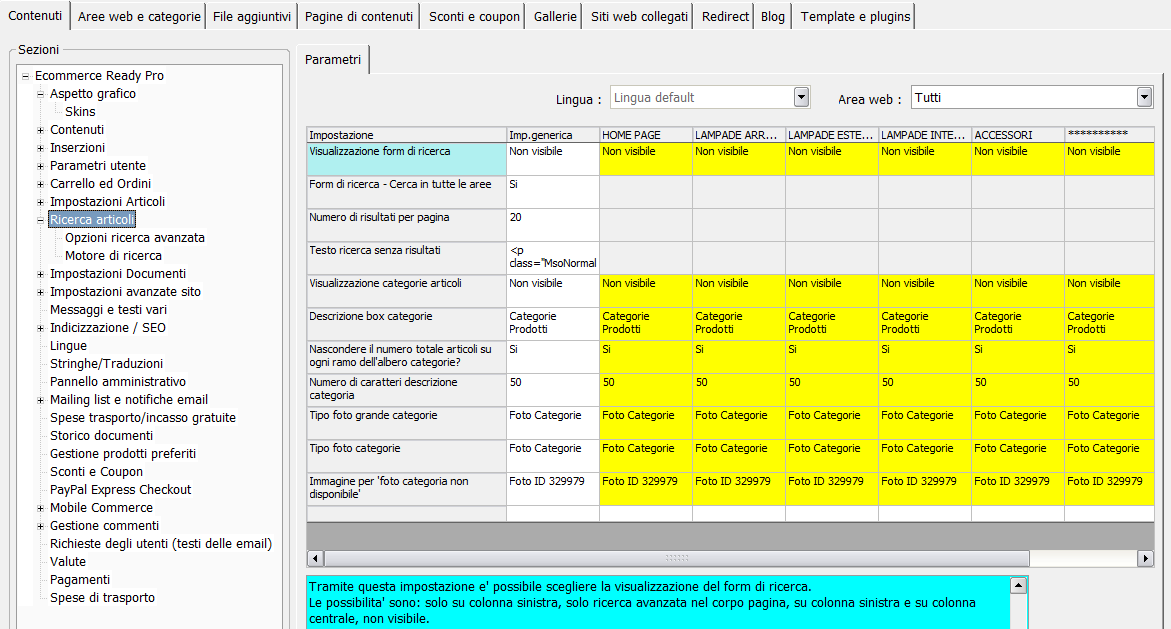Switch to the Gallerie tab
The image size is (1171, 629).
click(x=555, y=16)
